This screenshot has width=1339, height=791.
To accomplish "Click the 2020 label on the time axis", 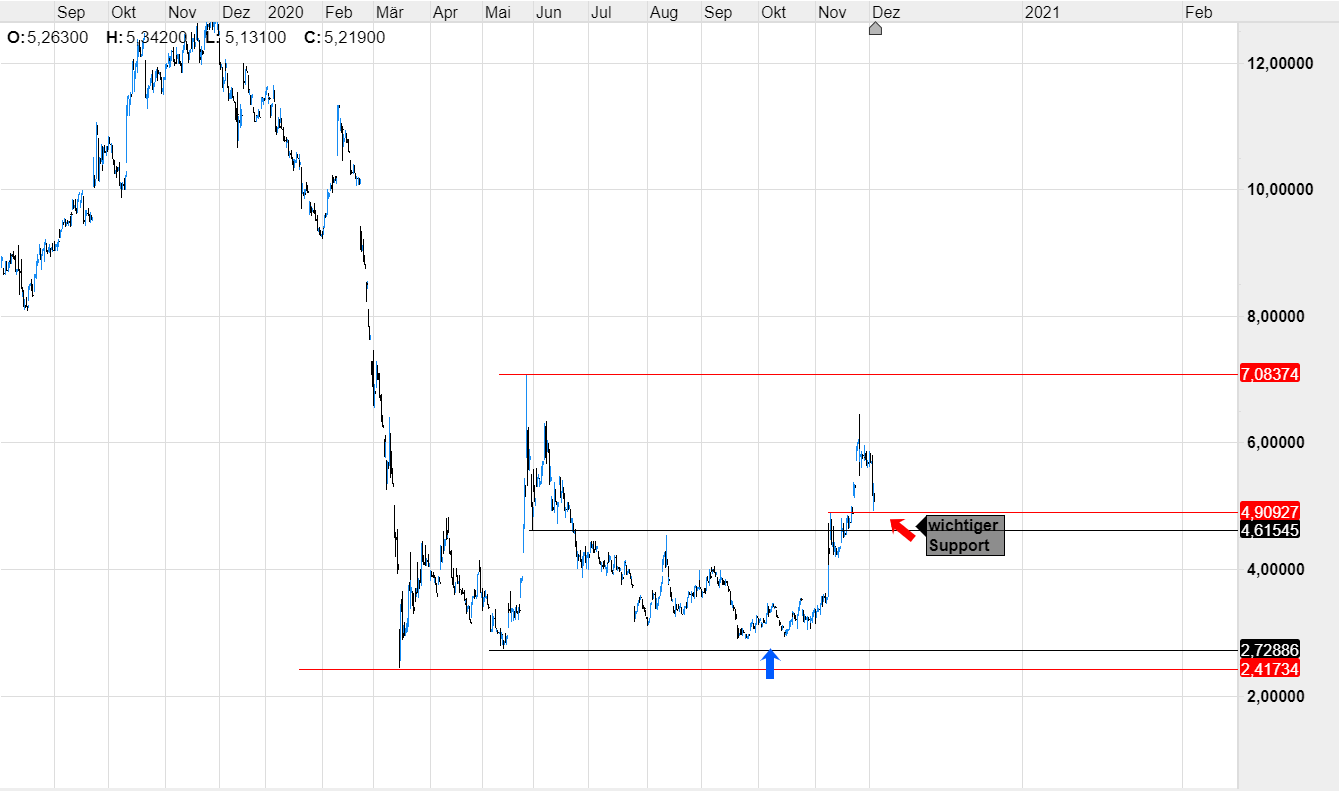I will click(x=285, y=12).
